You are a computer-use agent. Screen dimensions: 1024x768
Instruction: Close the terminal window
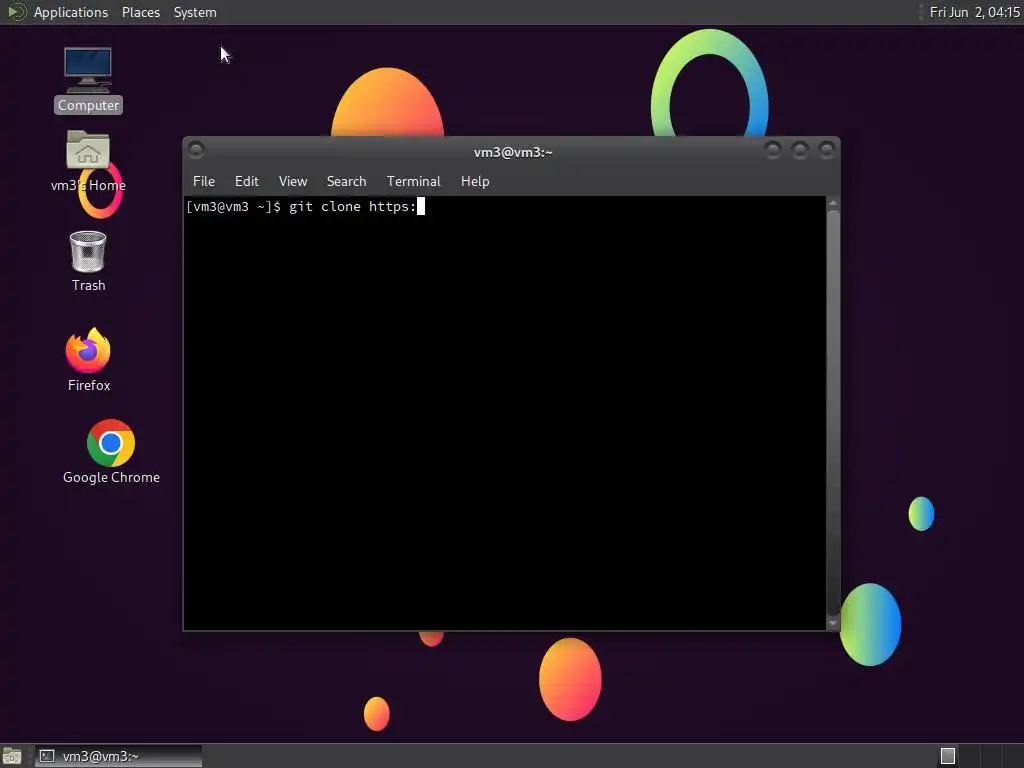[827, 150]
